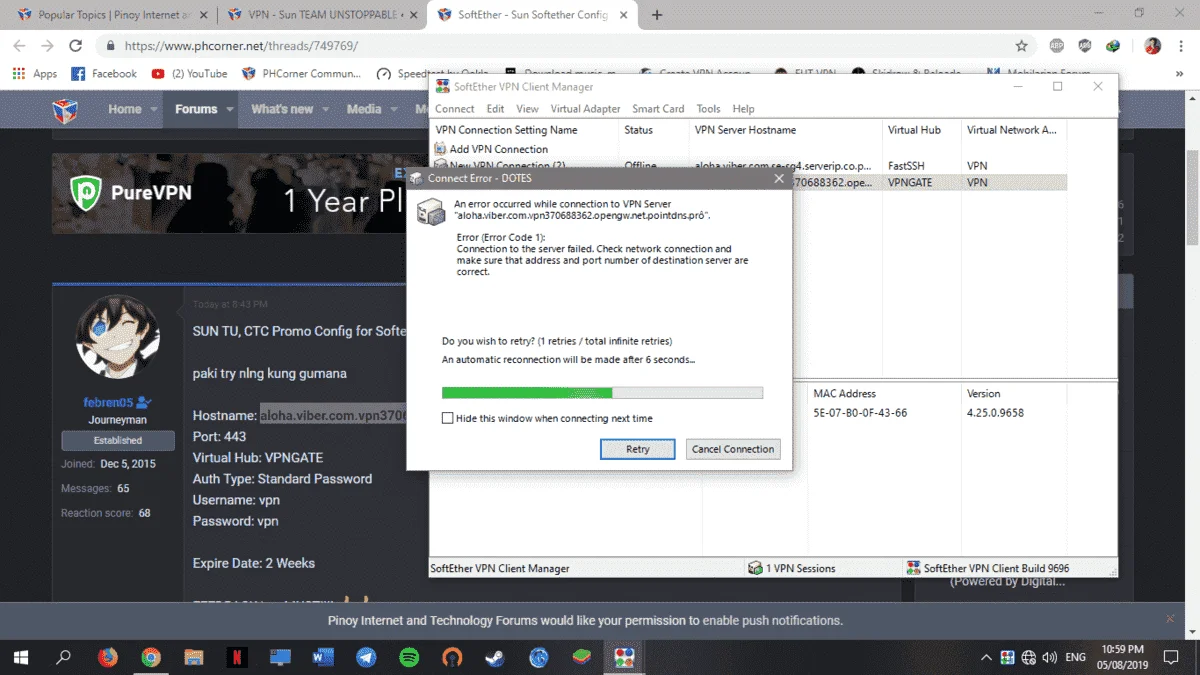The image size is (1200, 675).
Task: Click the 4.25.0.9658 version value
Action: point(995,413)
